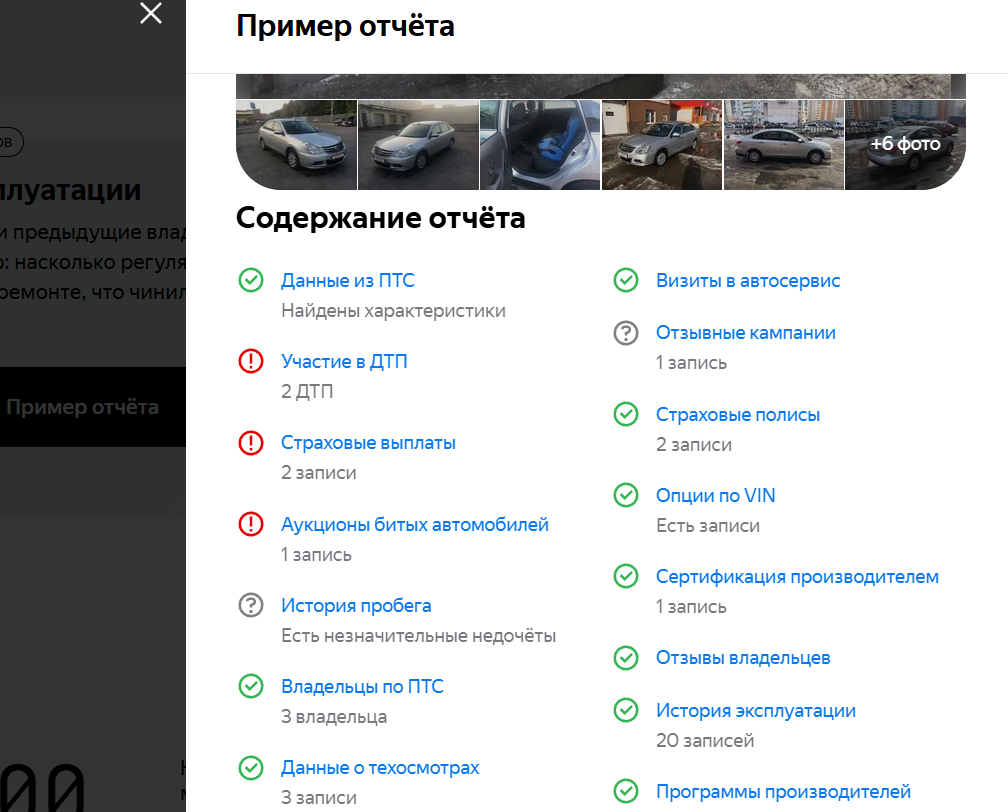
Task: Click the green check icon near Страховые полисы
Action: point(626,413)
